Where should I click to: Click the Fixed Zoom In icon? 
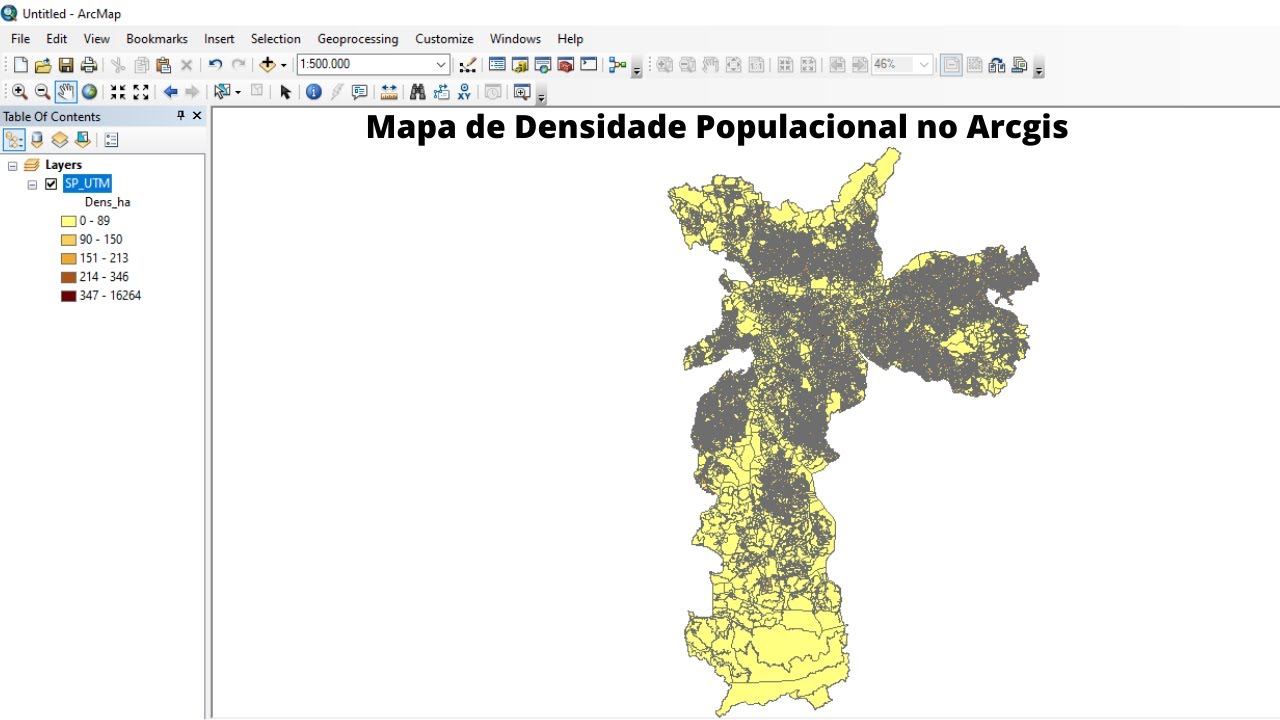[118, 92]
